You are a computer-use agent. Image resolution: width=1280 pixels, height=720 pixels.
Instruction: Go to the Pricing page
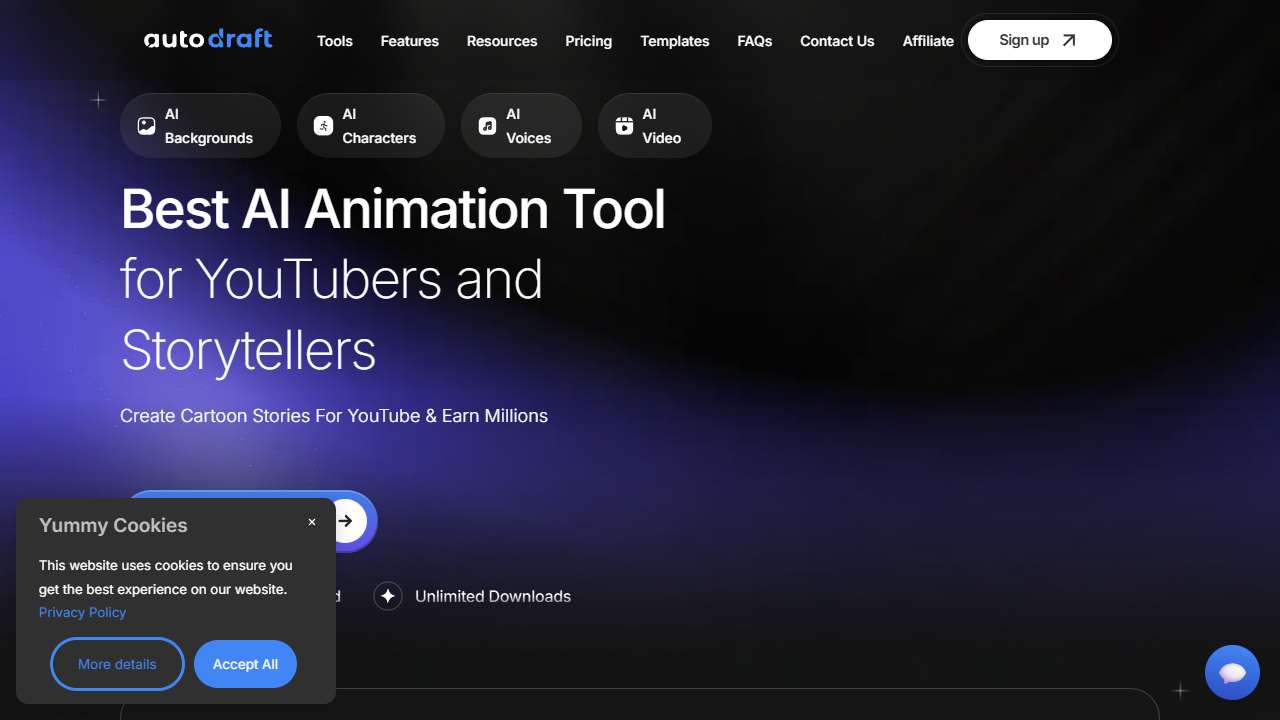point(588,41)
